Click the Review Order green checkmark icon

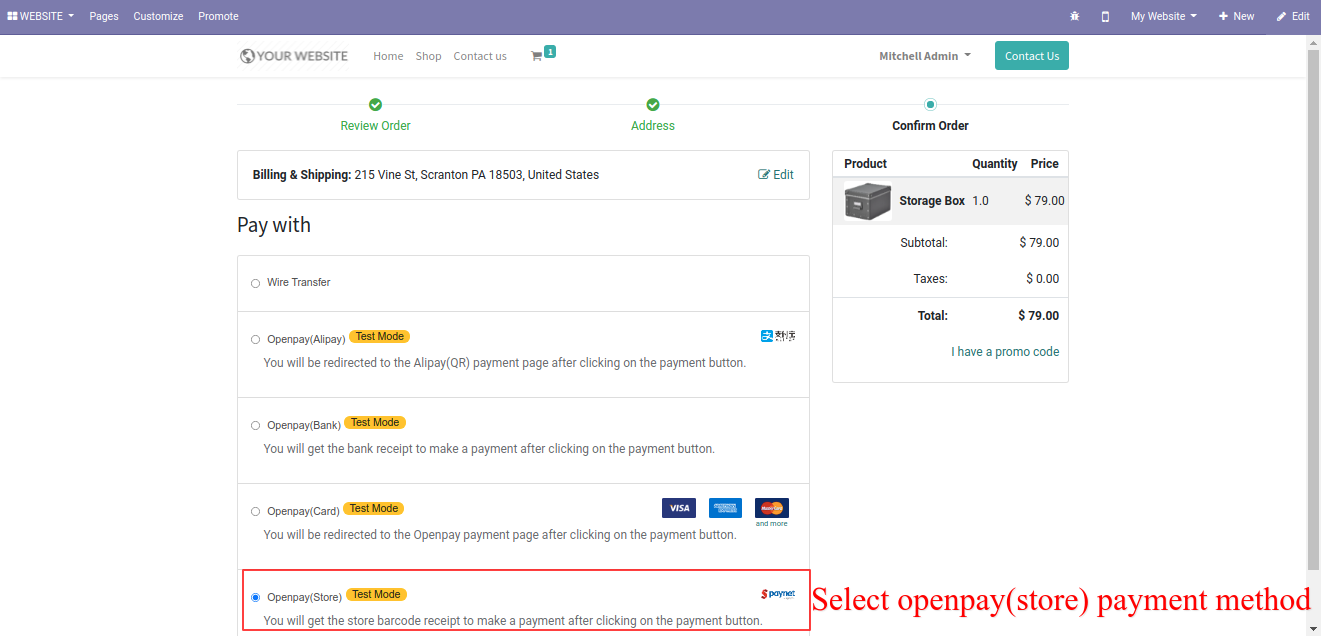[x=375, y=105]
